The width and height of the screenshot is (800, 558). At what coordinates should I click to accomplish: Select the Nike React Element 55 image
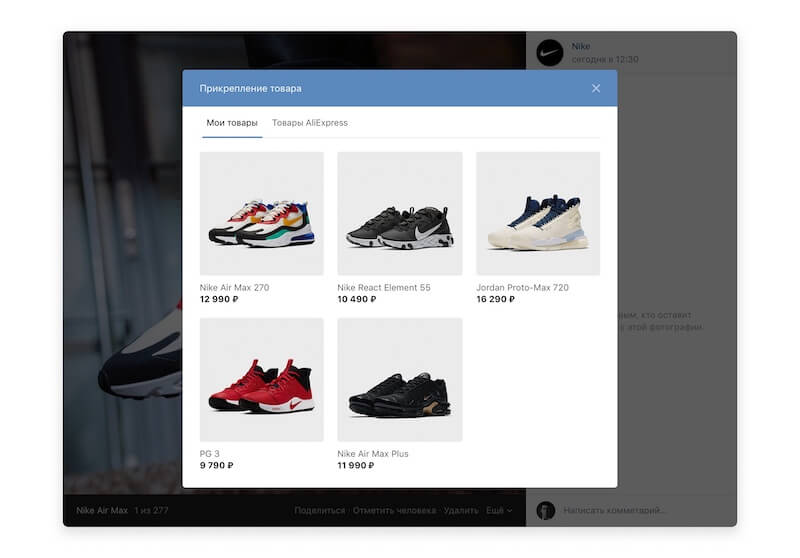[400, 214]
